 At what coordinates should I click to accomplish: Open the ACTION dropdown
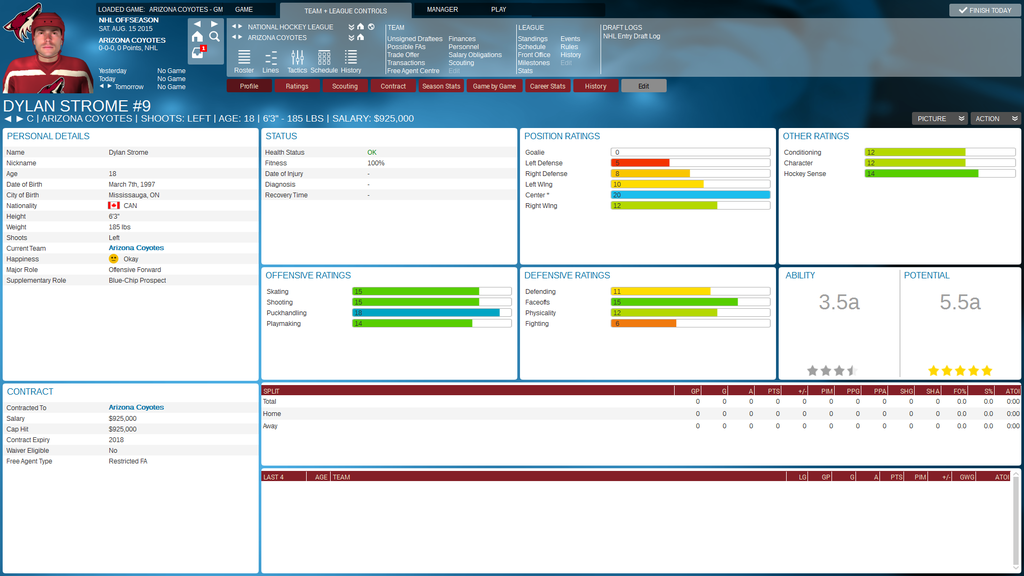[x=995, y=119]
